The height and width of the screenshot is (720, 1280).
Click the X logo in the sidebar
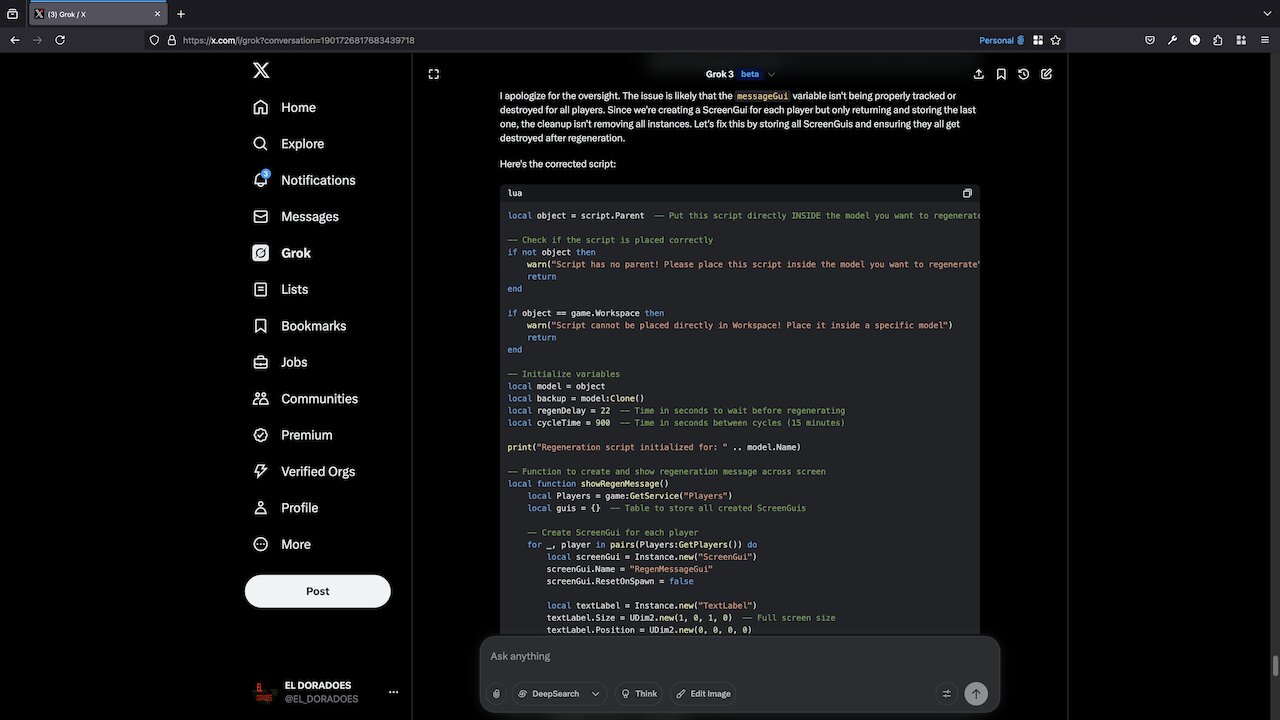(261, 70)
